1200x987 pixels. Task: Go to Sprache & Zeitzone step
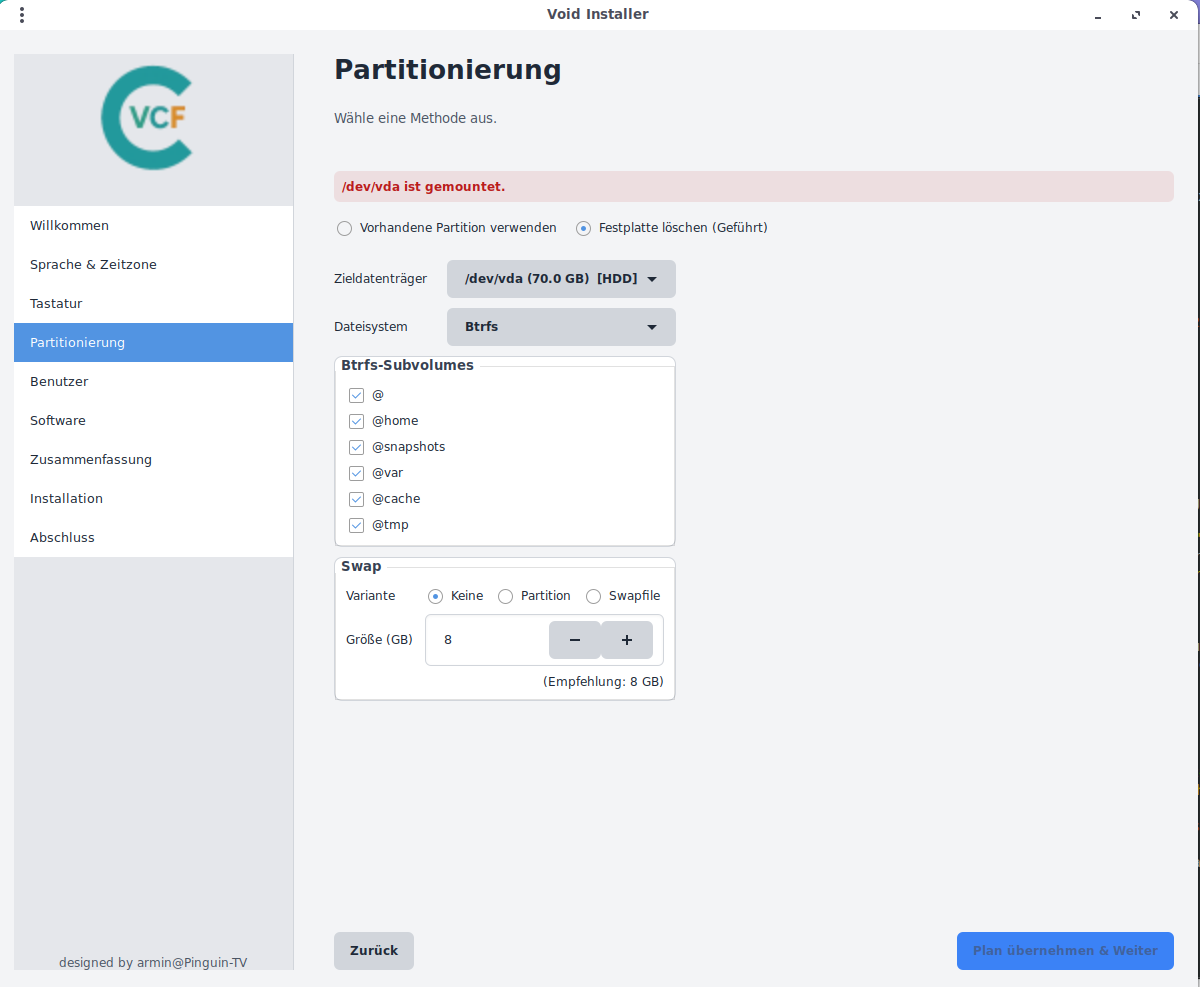[x=93, y=265]
